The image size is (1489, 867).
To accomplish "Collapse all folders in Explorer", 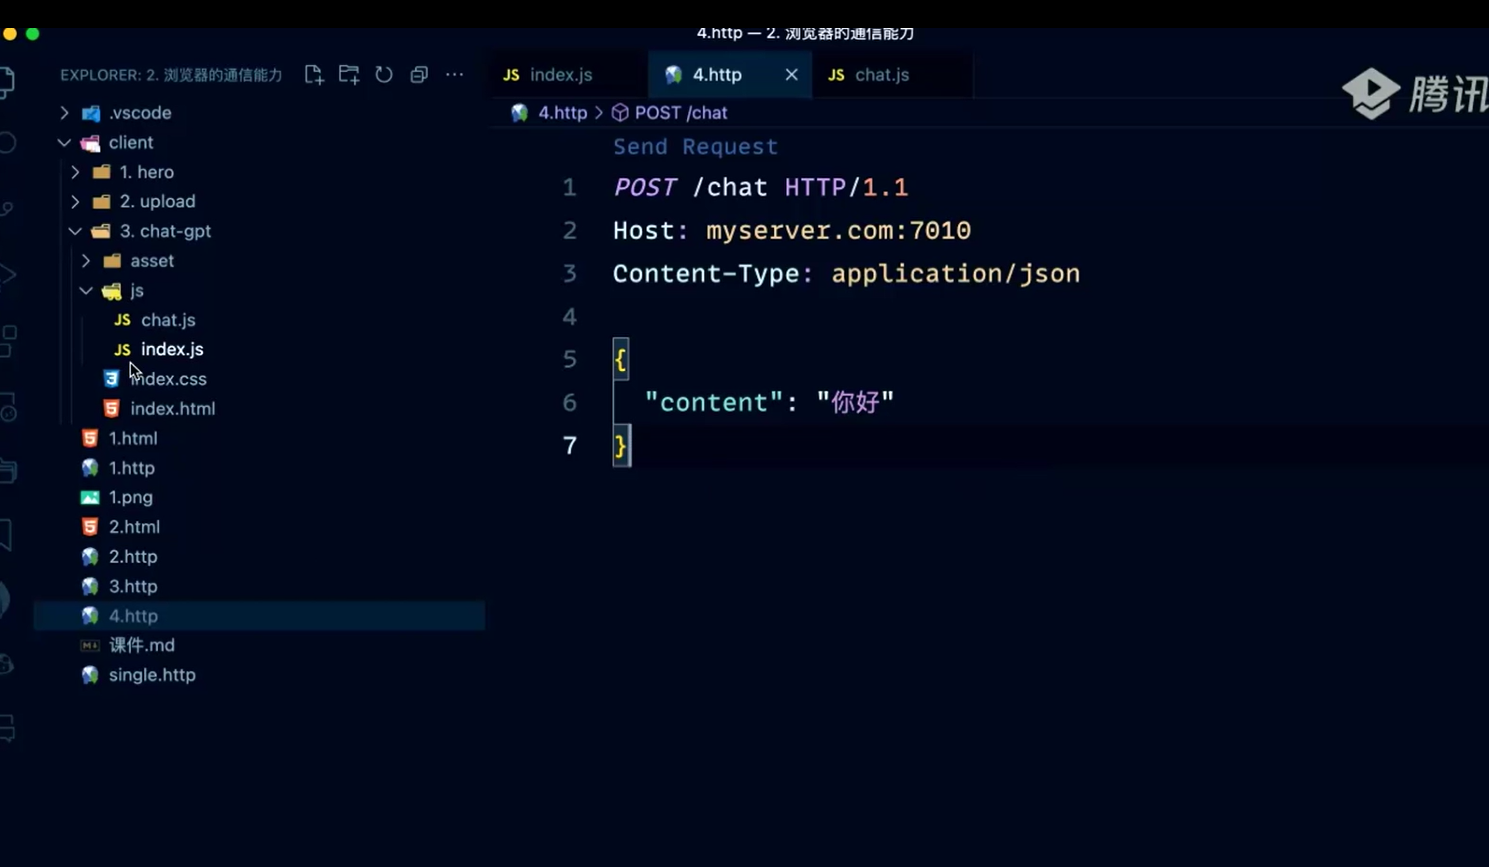I will coord(419,75).
